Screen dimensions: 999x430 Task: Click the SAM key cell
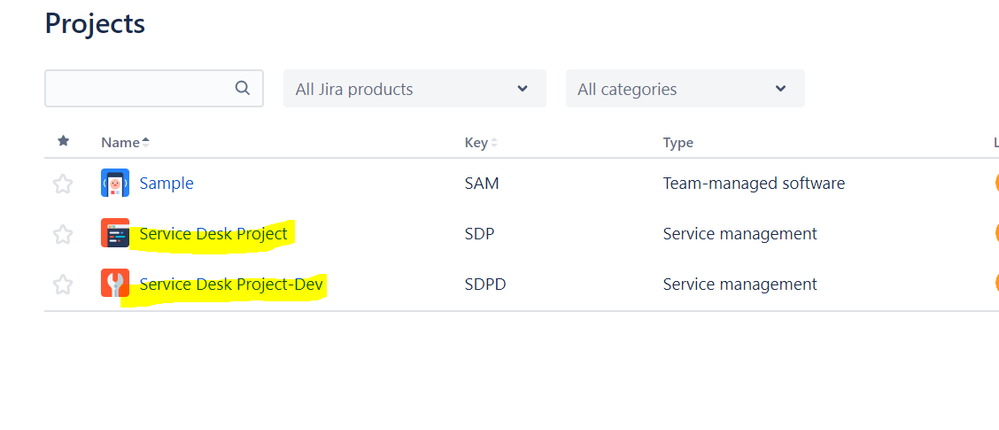pyautogui.click(x=482, y=183)
